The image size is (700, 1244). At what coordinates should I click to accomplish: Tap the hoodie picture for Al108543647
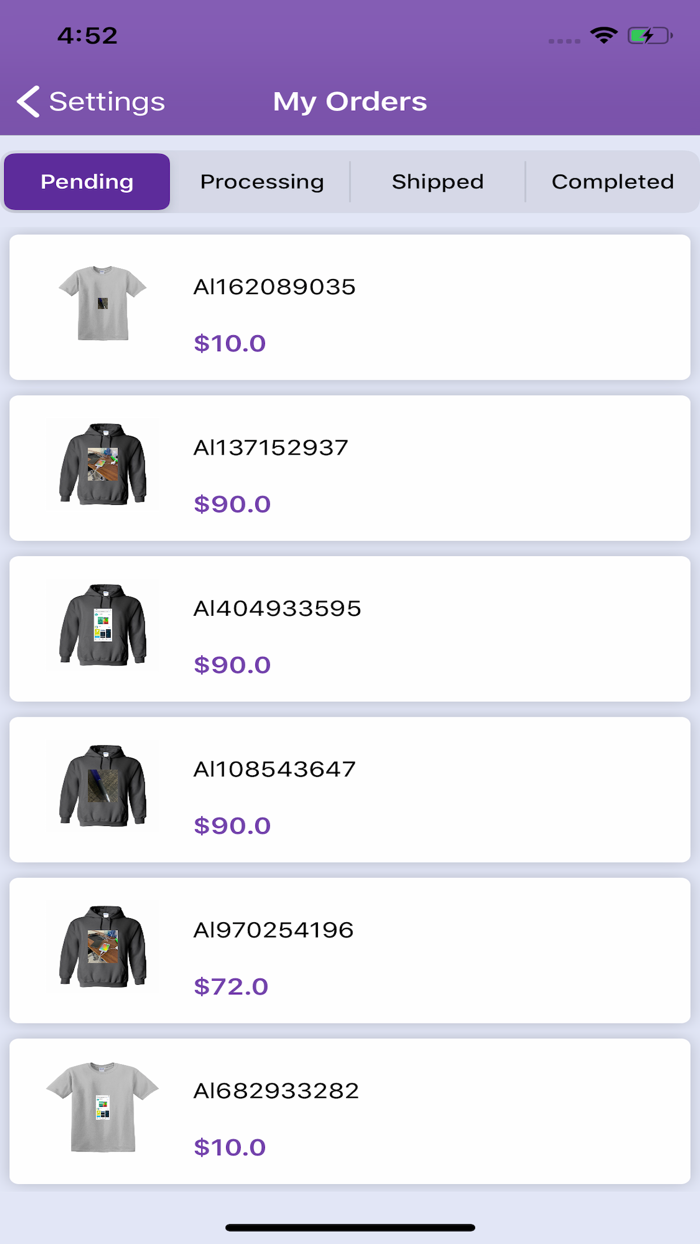(x=103, y=786)
